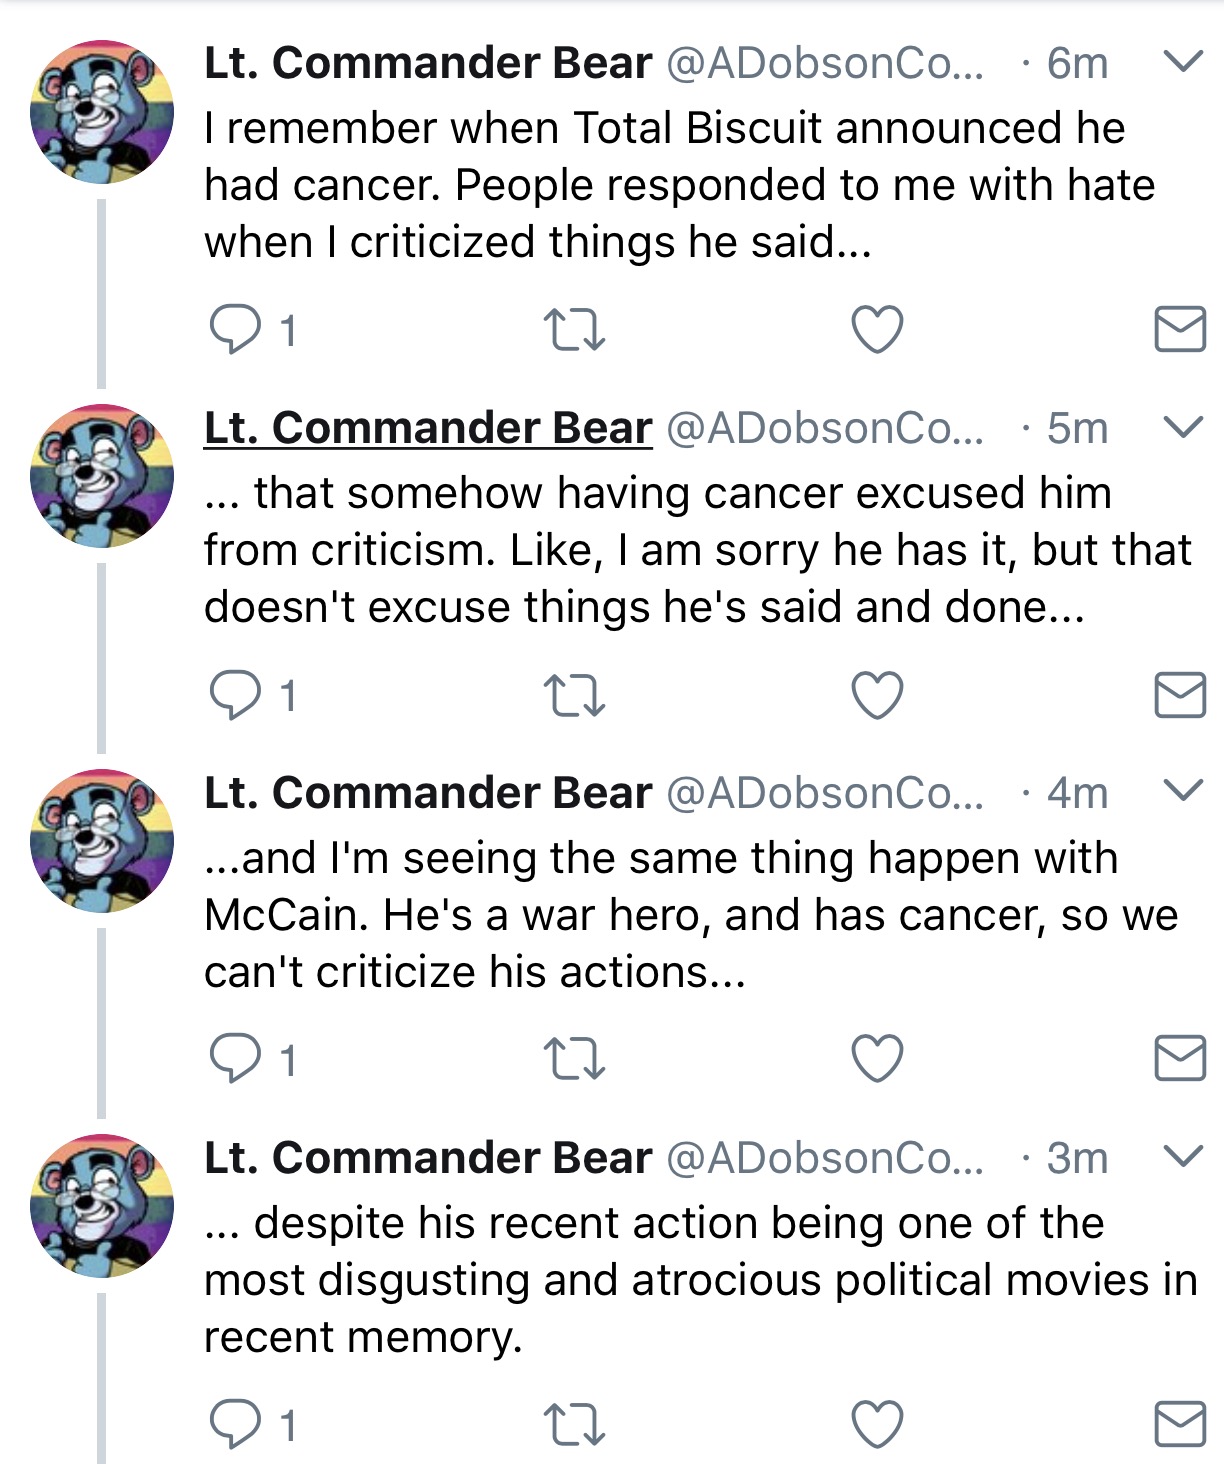Open the options chevron on the 6m tweet
This screenshot has width=1224, height=1464.
(x=1184, y=62)
